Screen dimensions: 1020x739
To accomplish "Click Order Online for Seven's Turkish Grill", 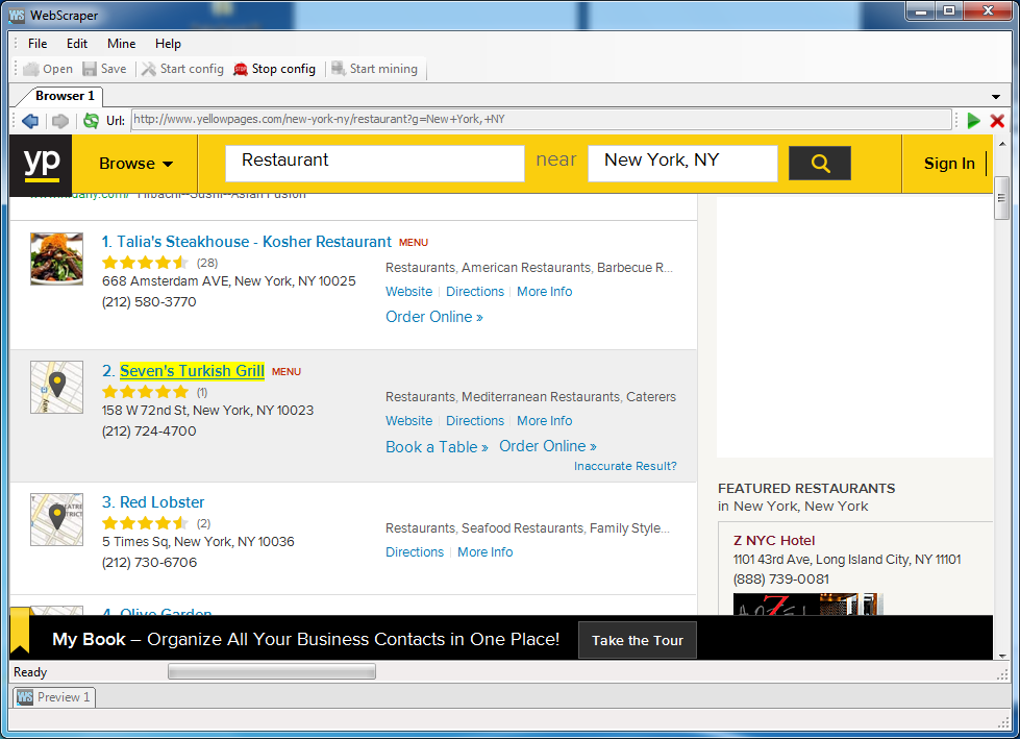I will tap(548, 446).
